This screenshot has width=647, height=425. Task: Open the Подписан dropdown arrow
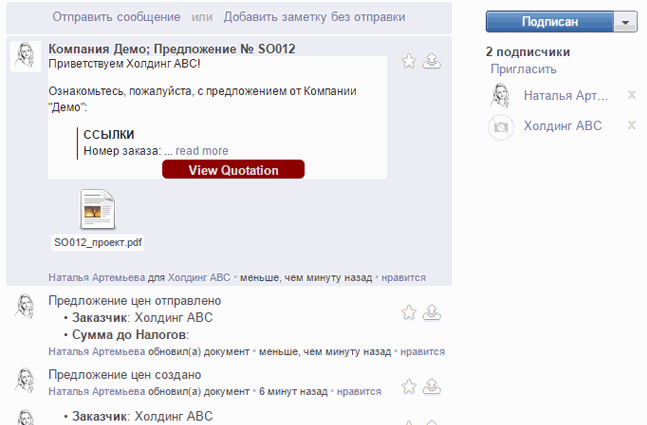click(x=626, y=22)
